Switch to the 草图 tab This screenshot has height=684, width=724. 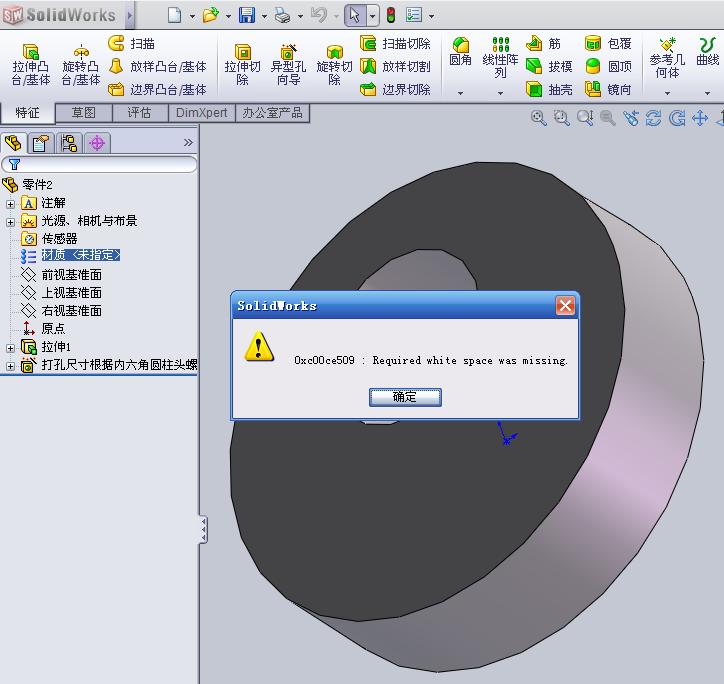click(84, 113)
